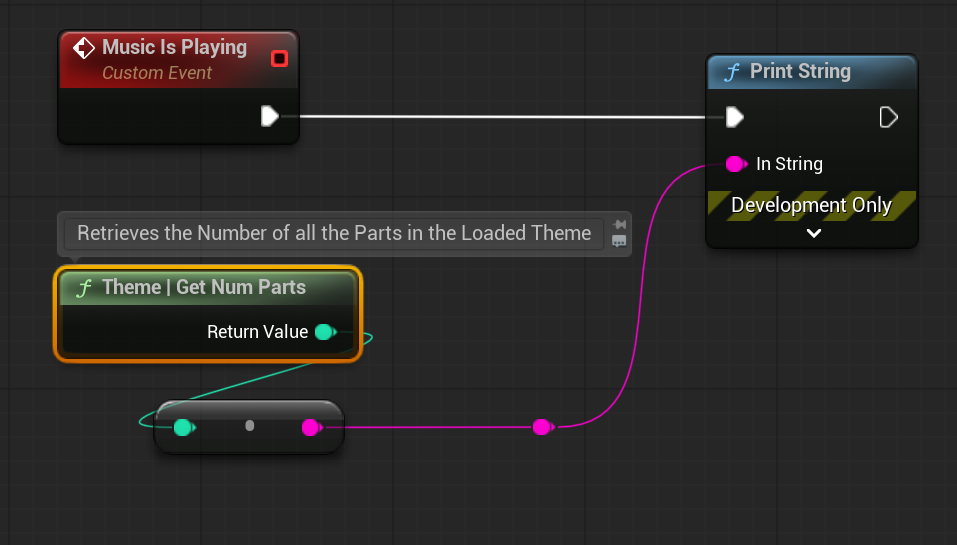The width and height of the screenshot is (957, 545).
Task: Click the center dot of the conversion node
Action: coord(249,426)
